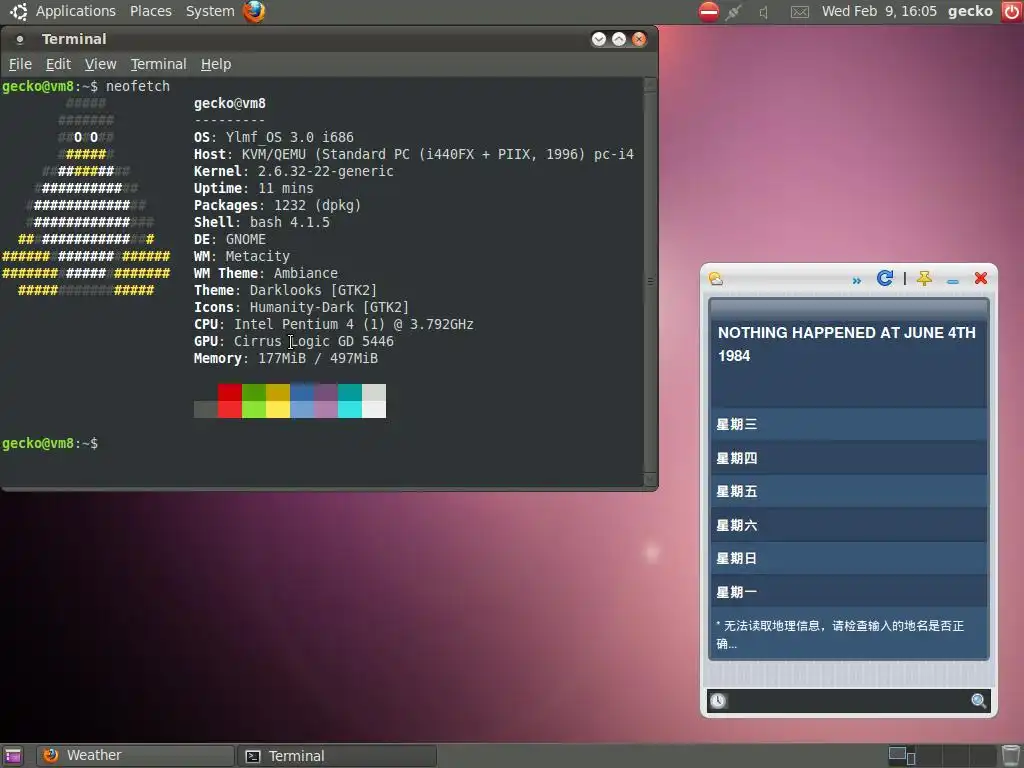
Task: Click the red power session button
Action: click(x=1013, y=12)
